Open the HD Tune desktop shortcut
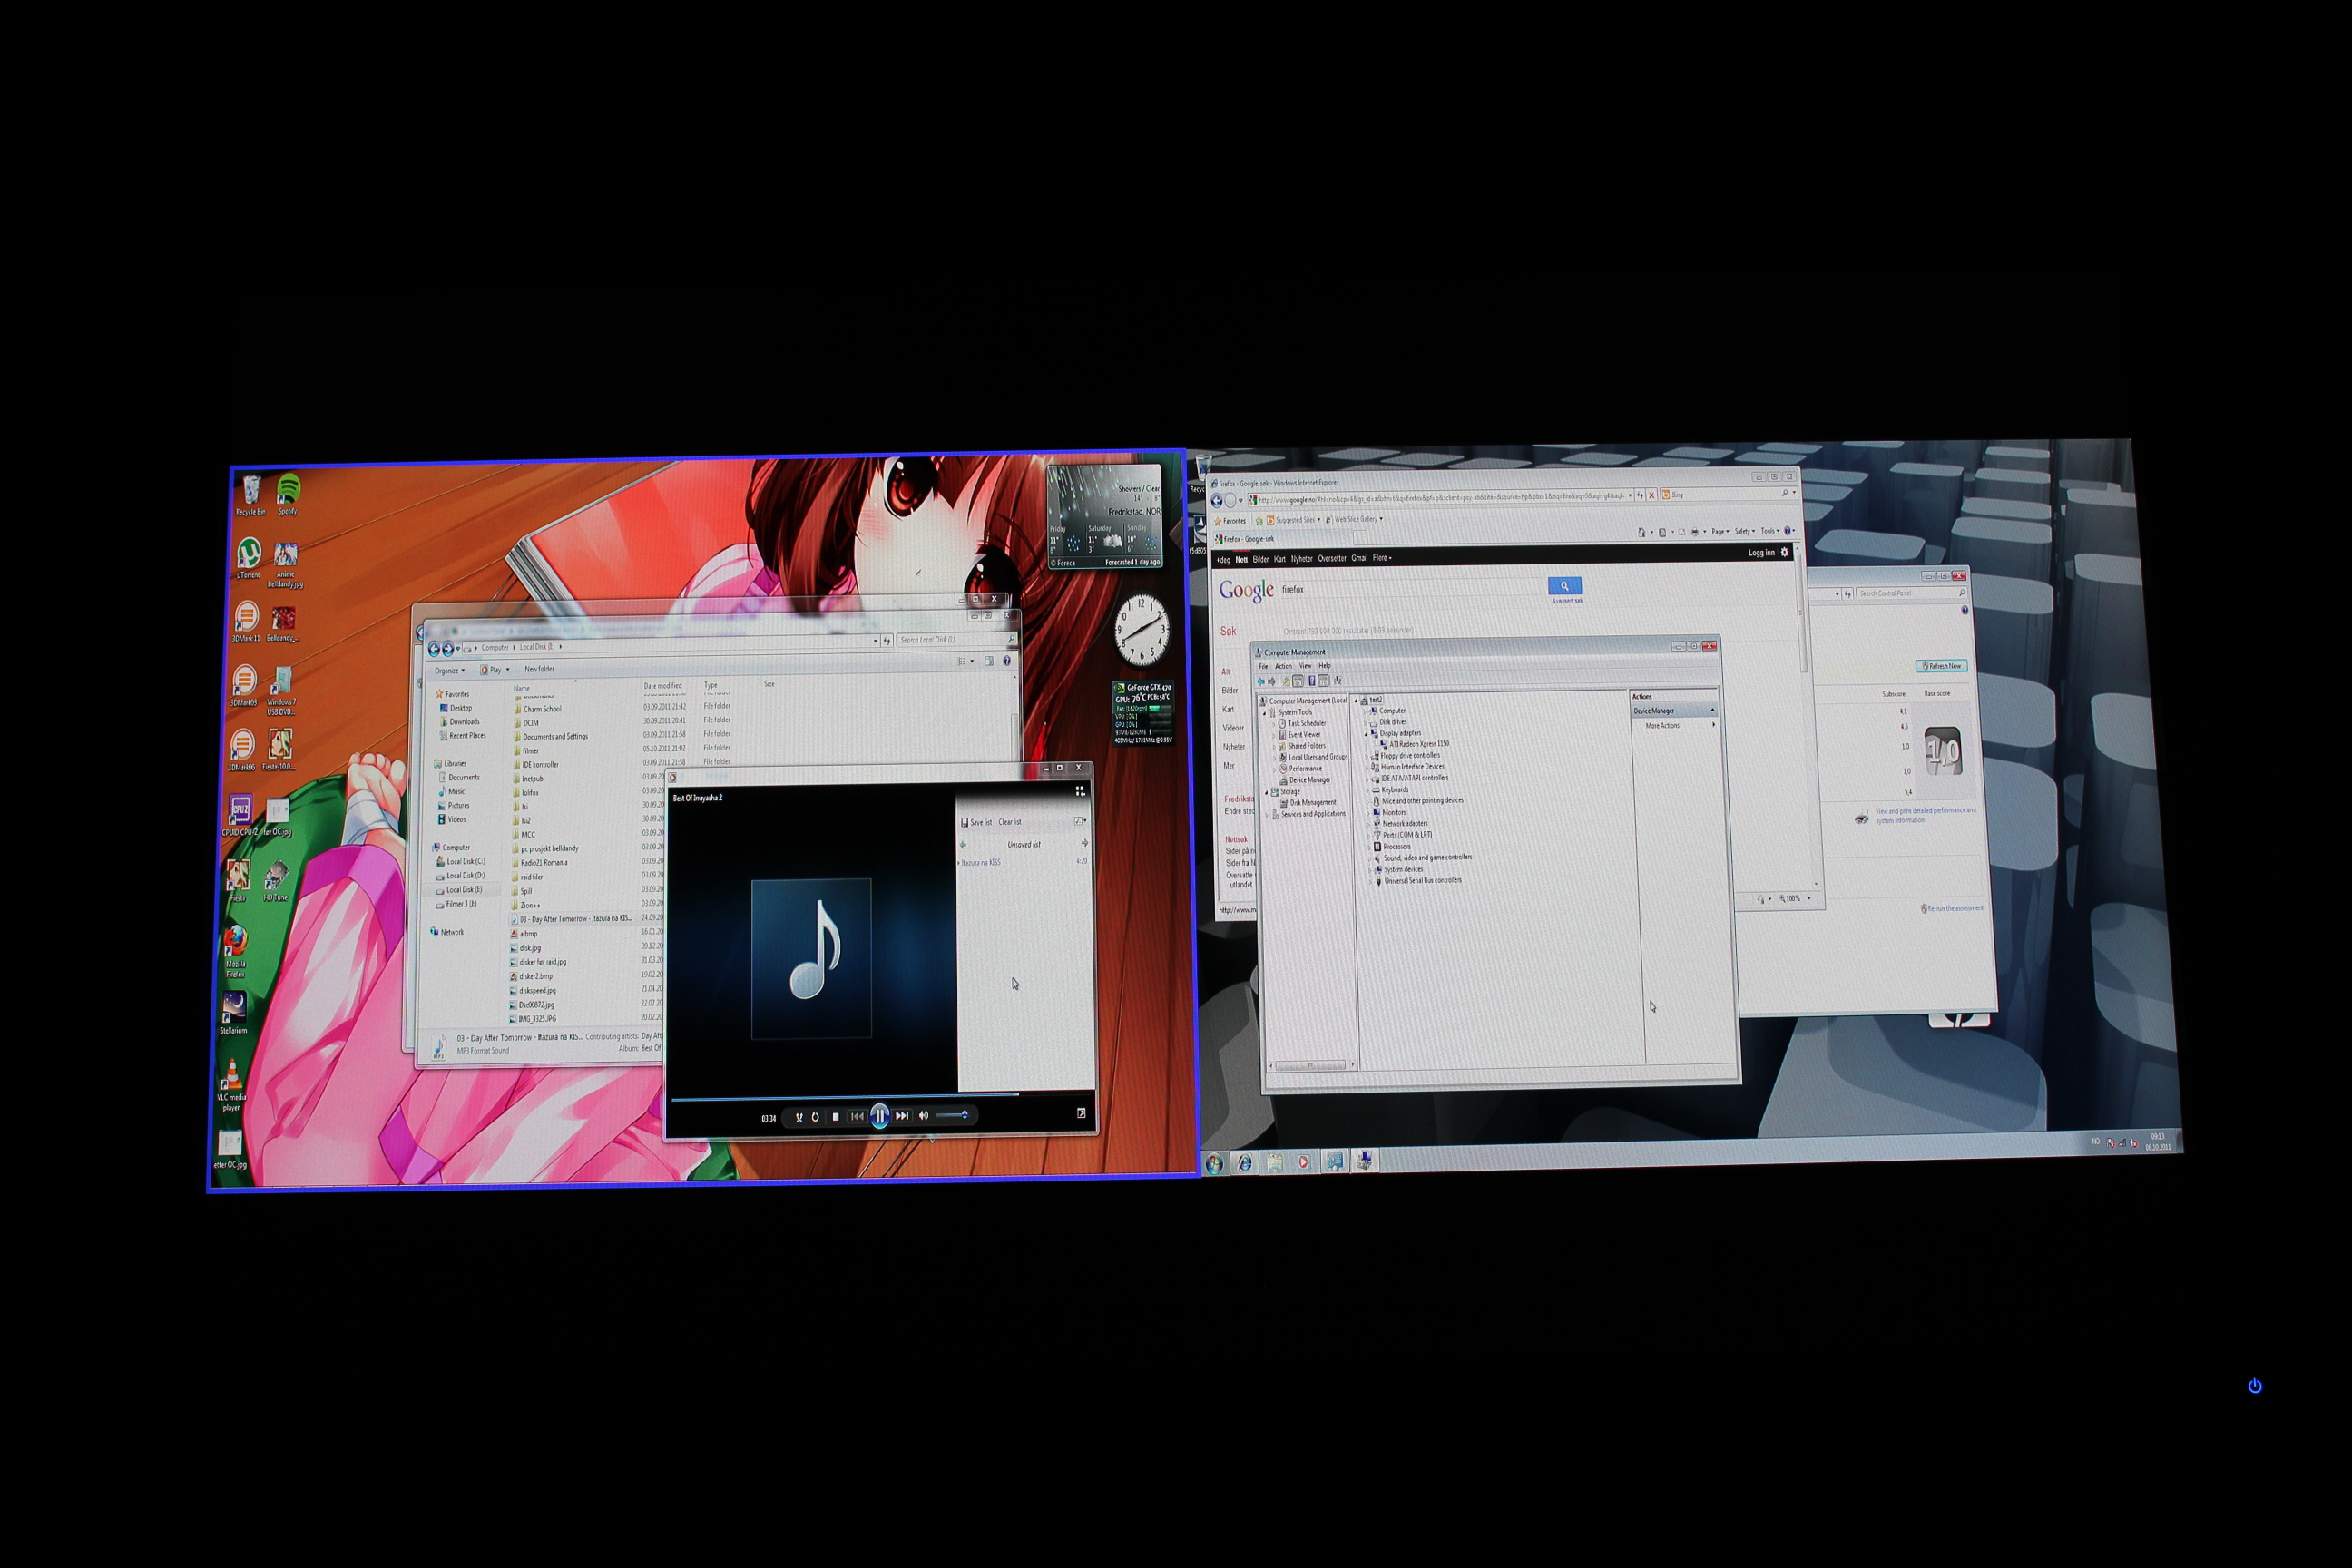Screen dimensions: 2352x1568 [x=276, y=881]
